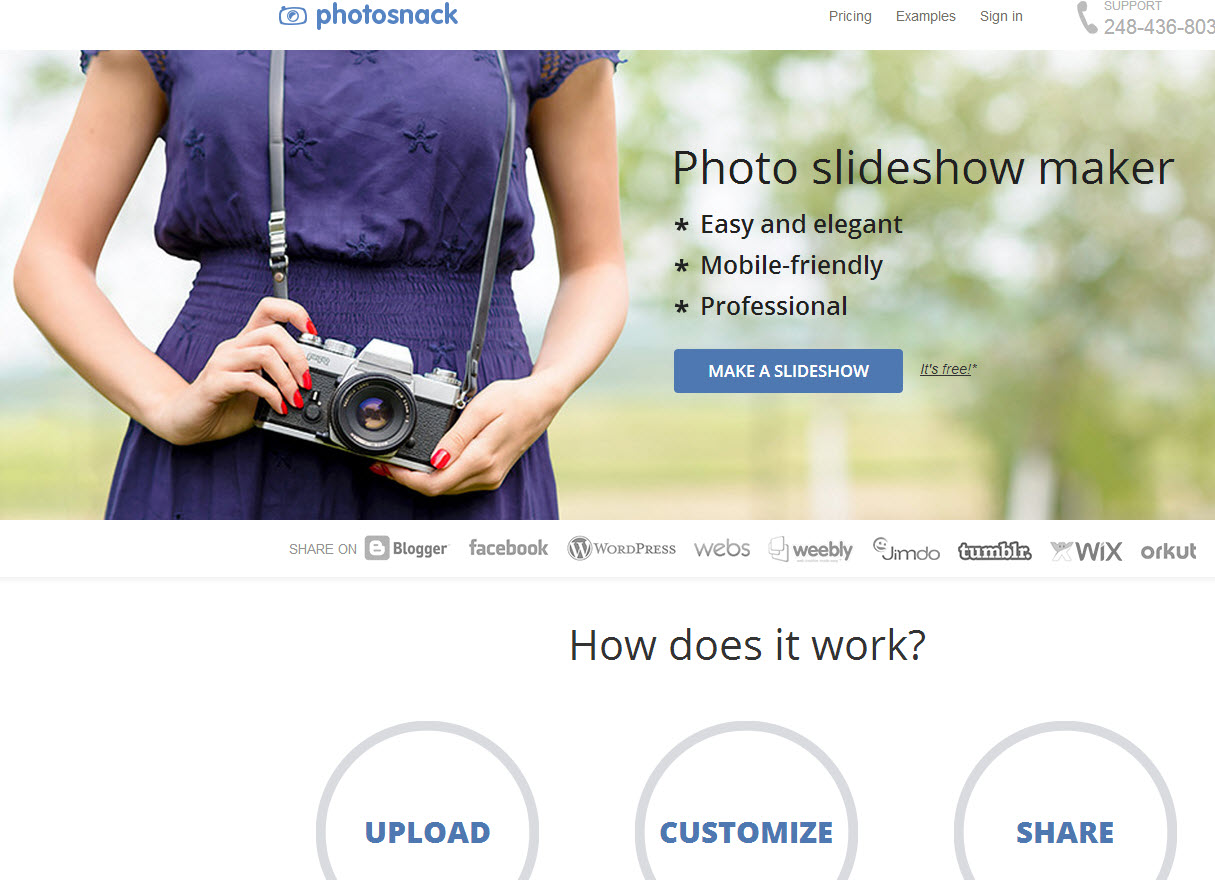Screen dimensions: 1215x880
Task: Choose the WordPress share logo
Action: point(622,548)
